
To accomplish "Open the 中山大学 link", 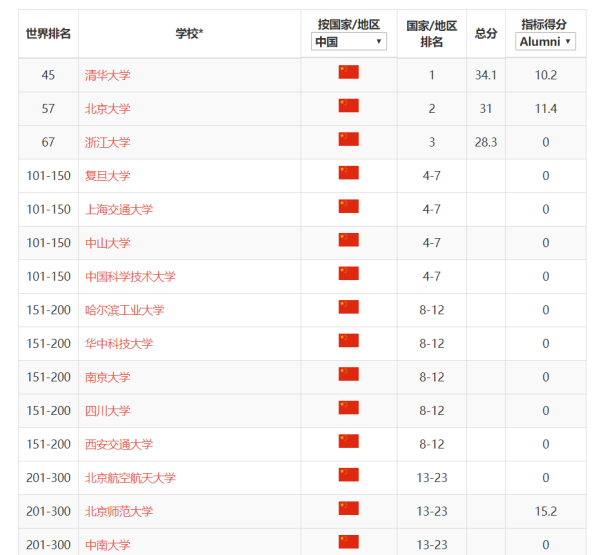I will [108, 243].
